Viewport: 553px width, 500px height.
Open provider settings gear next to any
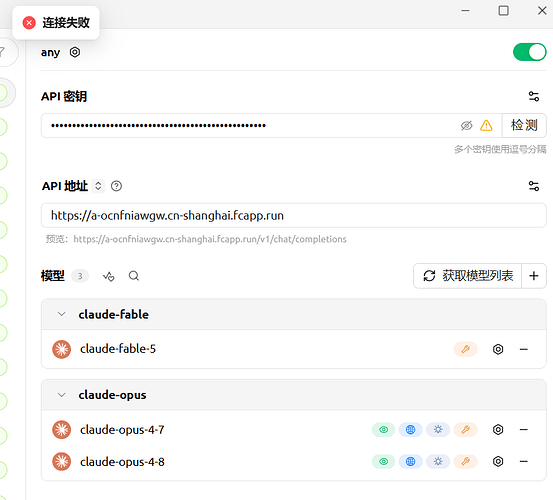75,52
